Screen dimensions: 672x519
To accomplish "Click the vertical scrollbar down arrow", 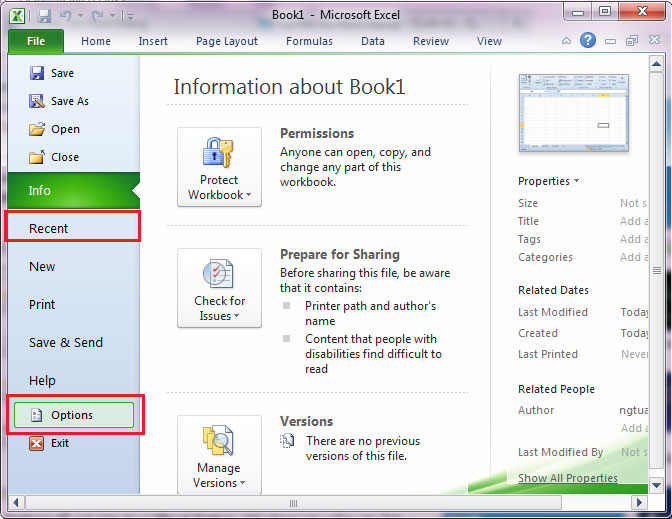I will coord(656,485).
